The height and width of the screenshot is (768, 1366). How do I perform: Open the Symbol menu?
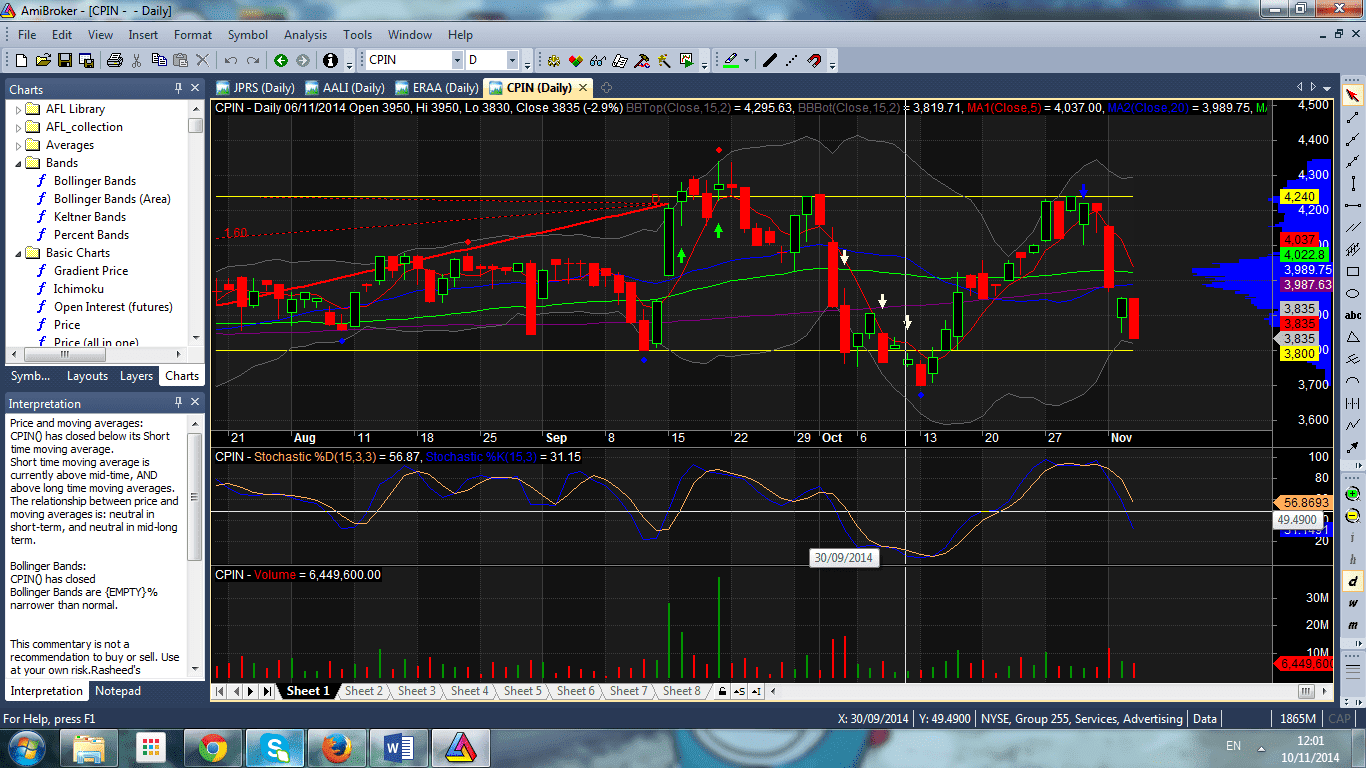point(248,34)
